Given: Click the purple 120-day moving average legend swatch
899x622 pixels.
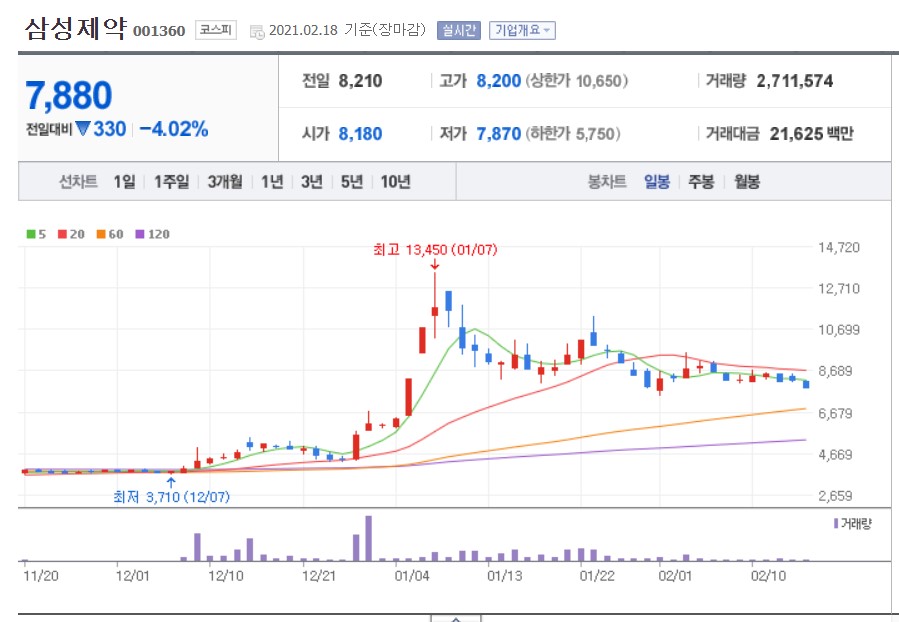Looking at the screenshot, I should tap(140, 234).
